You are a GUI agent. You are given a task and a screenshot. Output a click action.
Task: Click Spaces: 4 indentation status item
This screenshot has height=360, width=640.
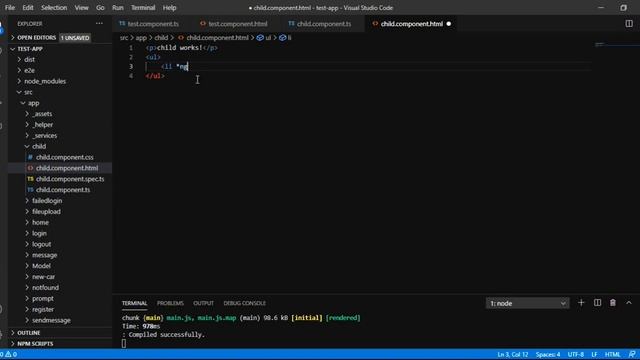tap(548, 354)
